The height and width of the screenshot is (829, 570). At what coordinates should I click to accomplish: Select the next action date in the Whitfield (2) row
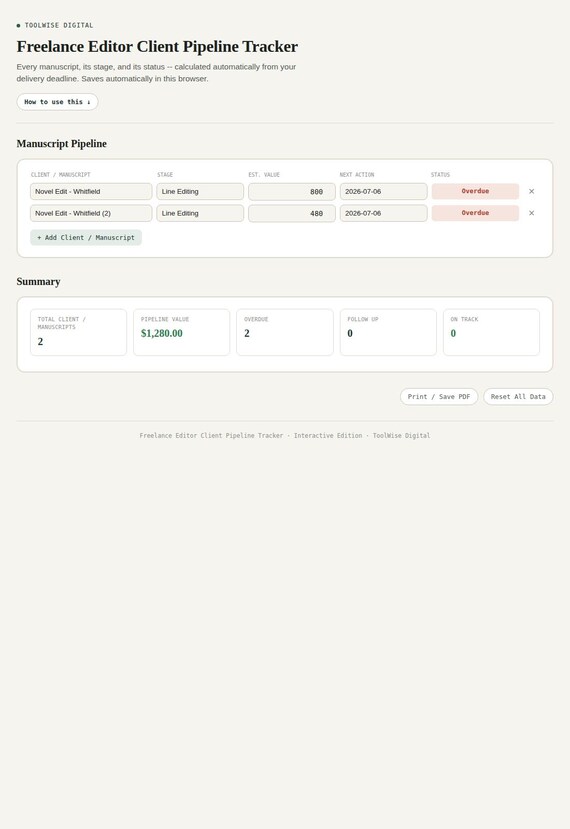[383, 213]
